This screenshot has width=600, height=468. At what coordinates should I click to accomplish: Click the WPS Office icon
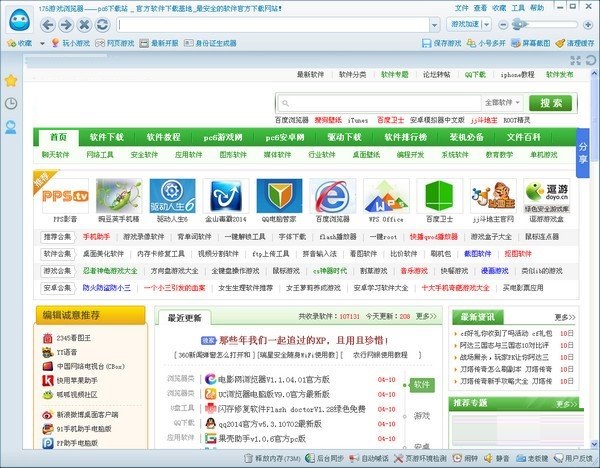385,197
